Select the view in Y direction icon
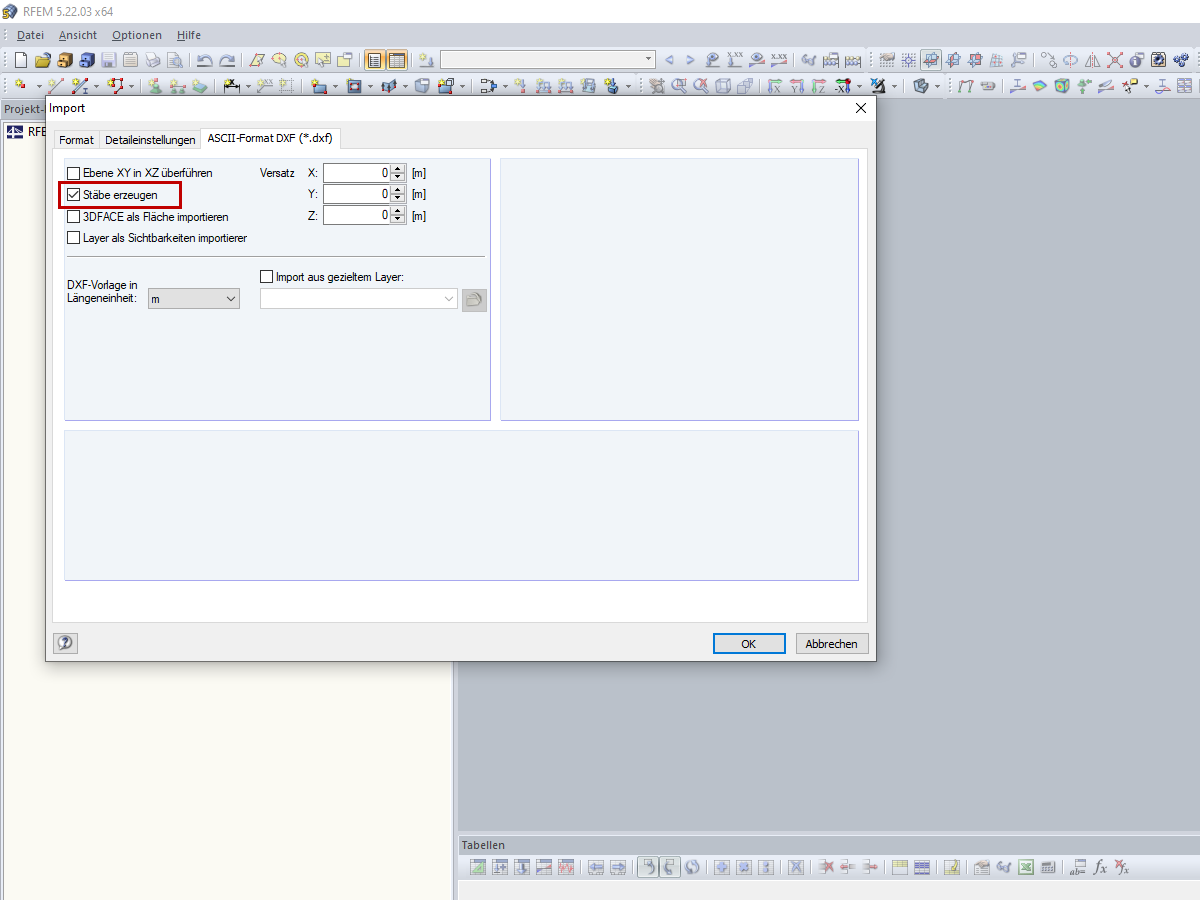Screen dimensions: 1200x900 (x=796, y=86)
